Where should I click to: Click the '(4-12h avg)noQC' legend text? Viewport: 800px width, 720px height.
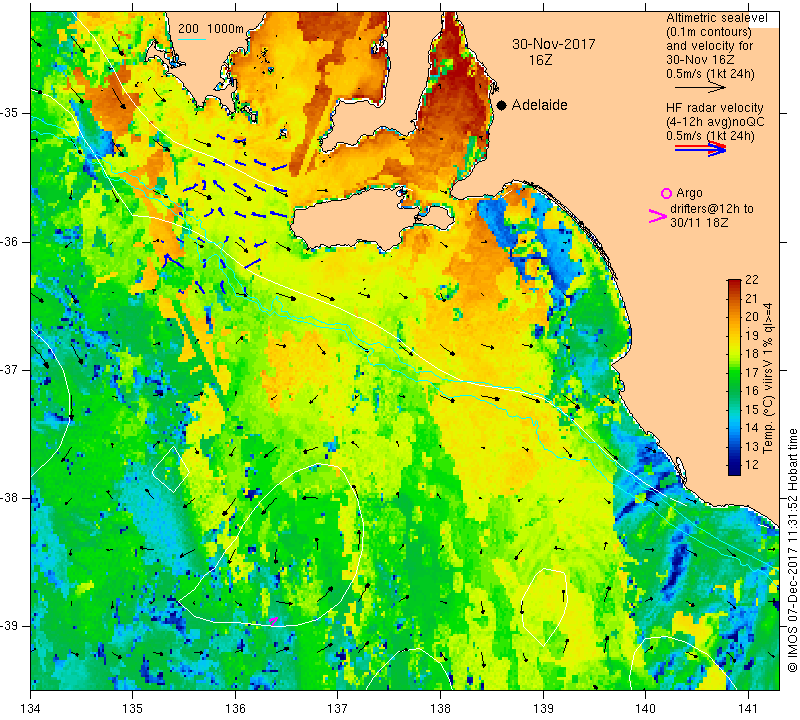[715, 122]
